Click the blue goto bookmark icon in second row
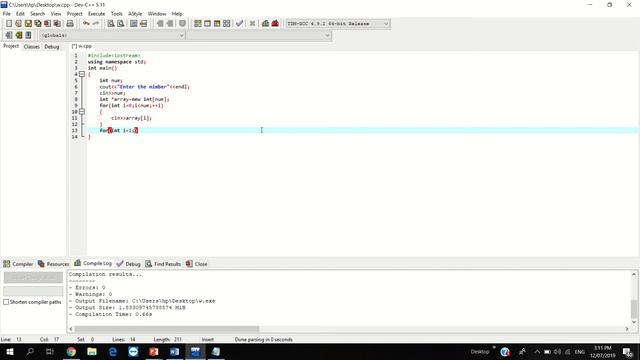 click(x=28, y=36)
